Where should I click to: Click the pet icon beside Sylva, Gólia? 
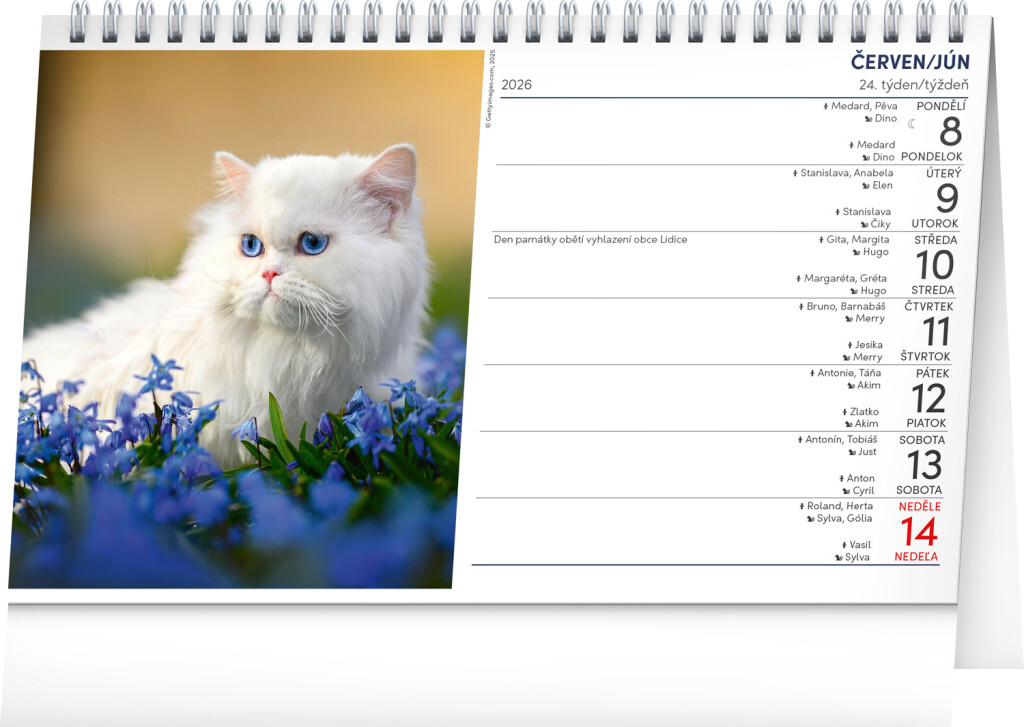(810, 518)
